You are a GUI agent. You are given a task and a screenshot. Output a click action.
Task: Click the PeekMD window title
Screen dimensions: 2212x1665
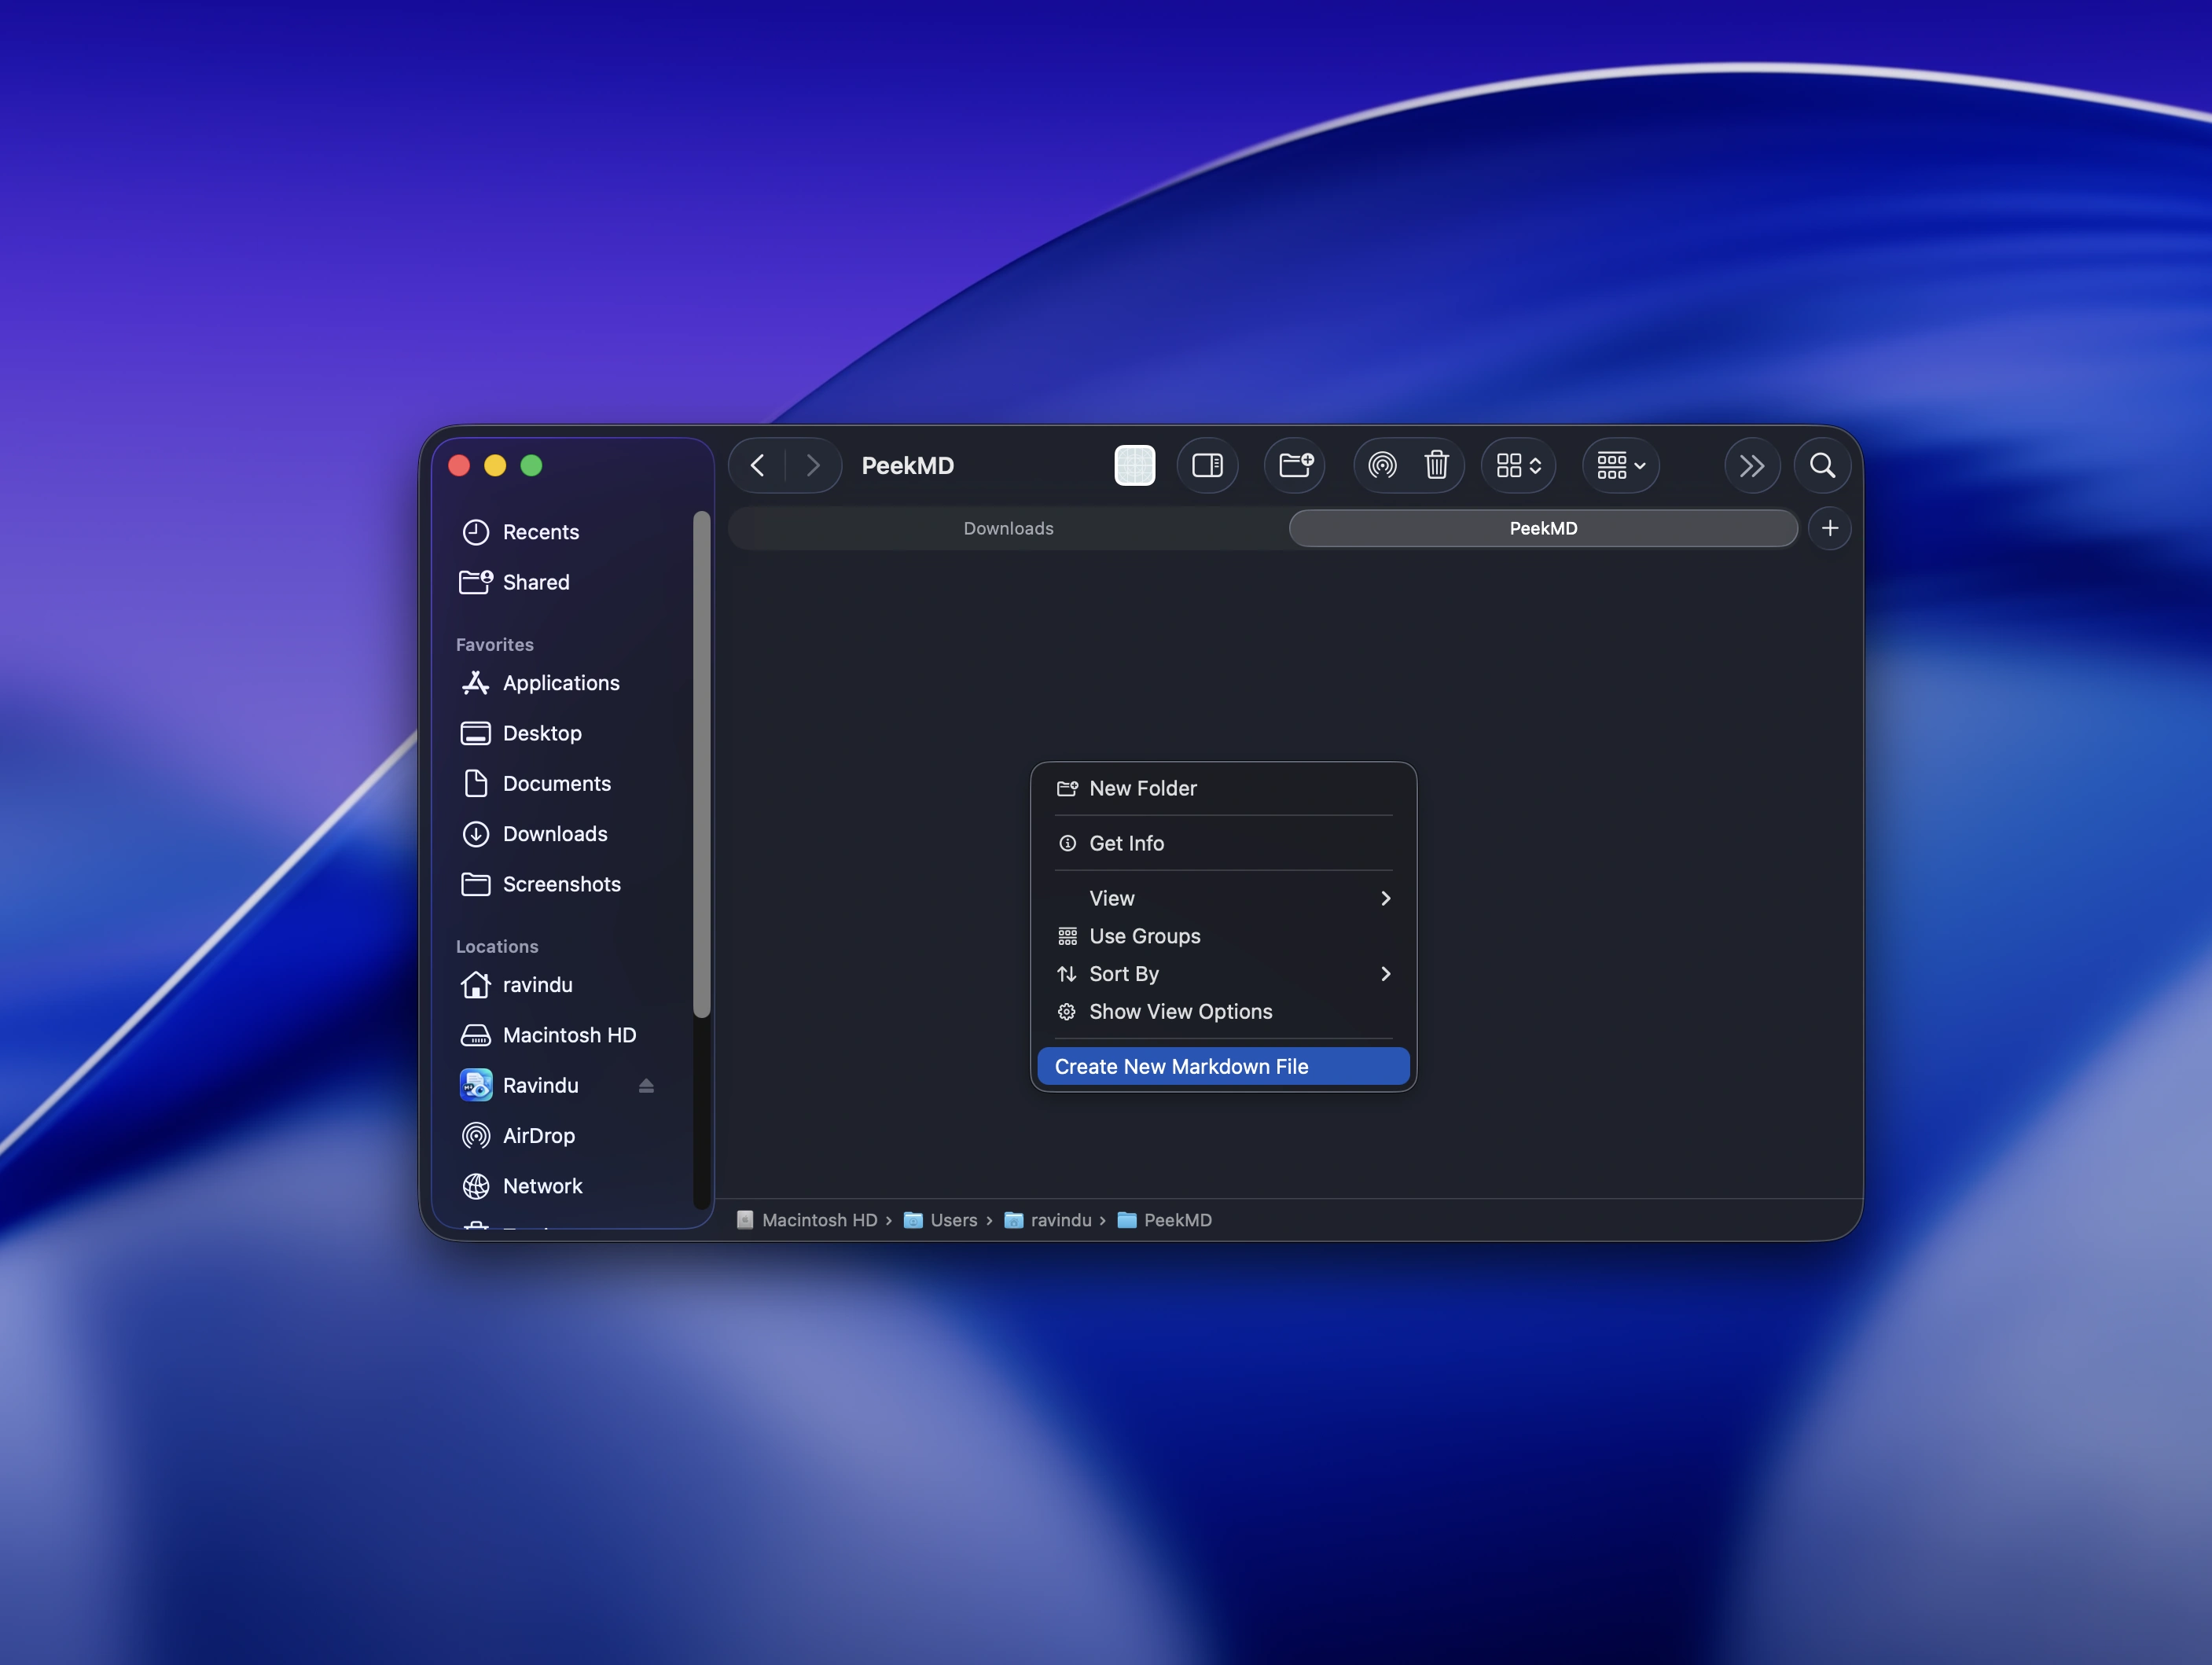click(x=907, y=466)
